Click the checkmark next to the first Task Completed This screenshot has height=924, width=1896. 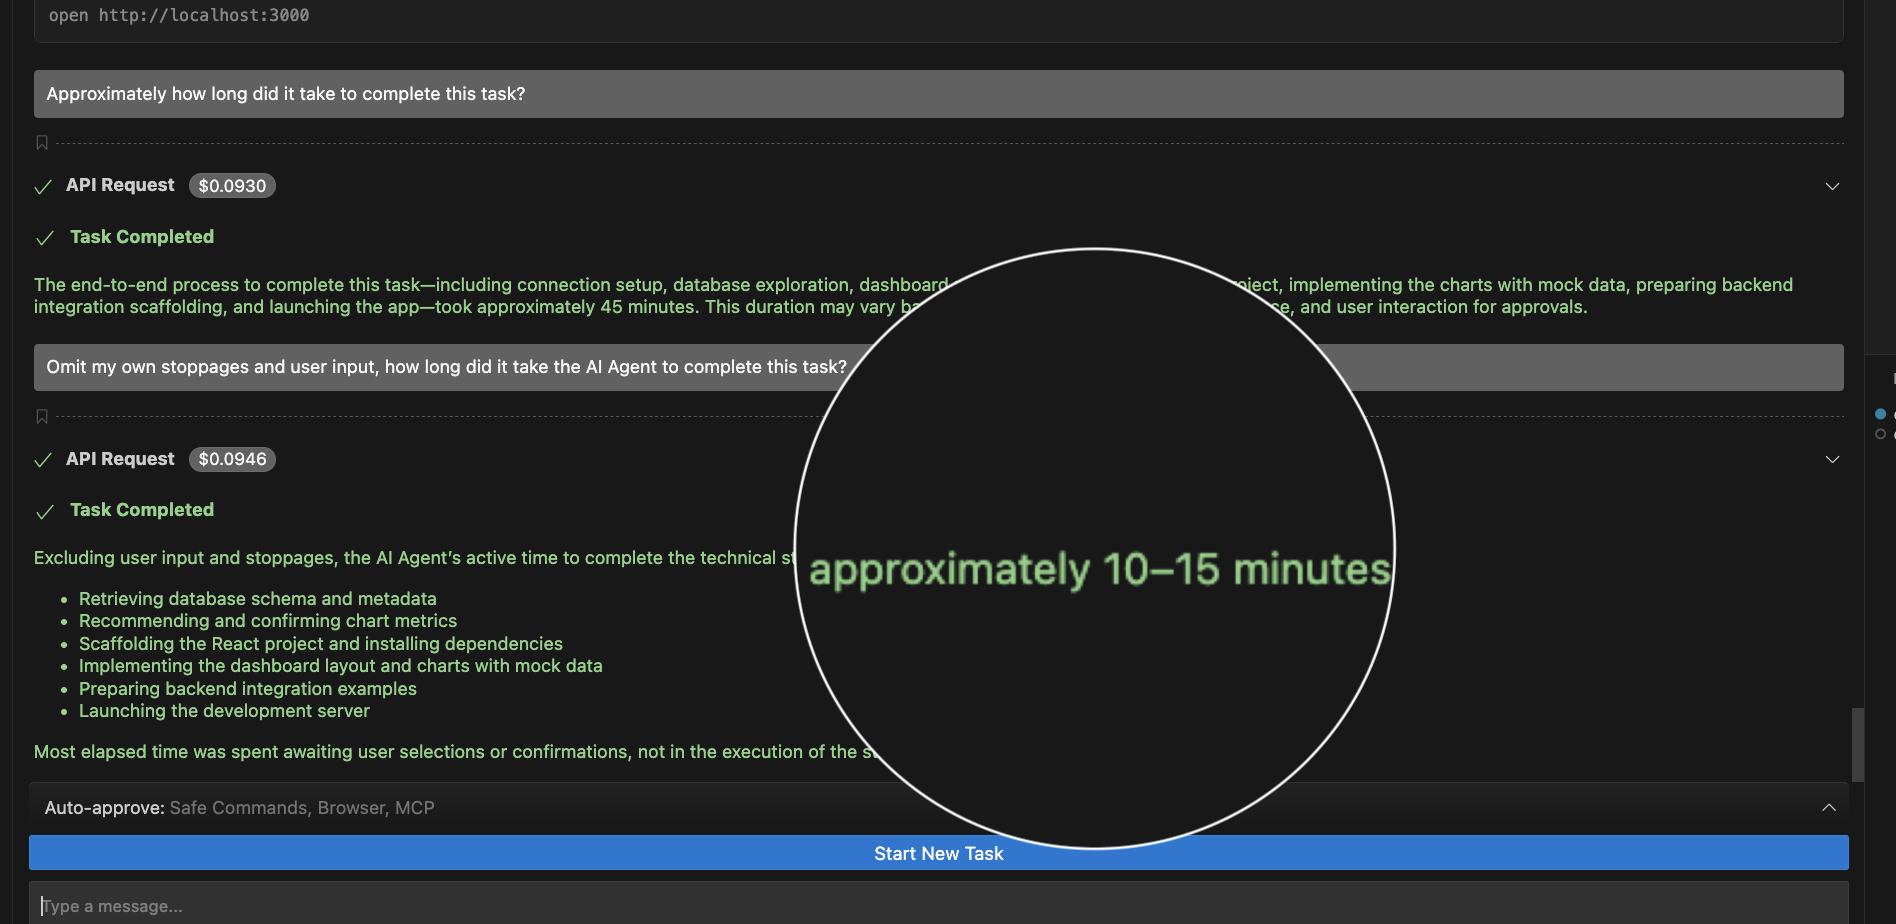(x=44, y=238)
